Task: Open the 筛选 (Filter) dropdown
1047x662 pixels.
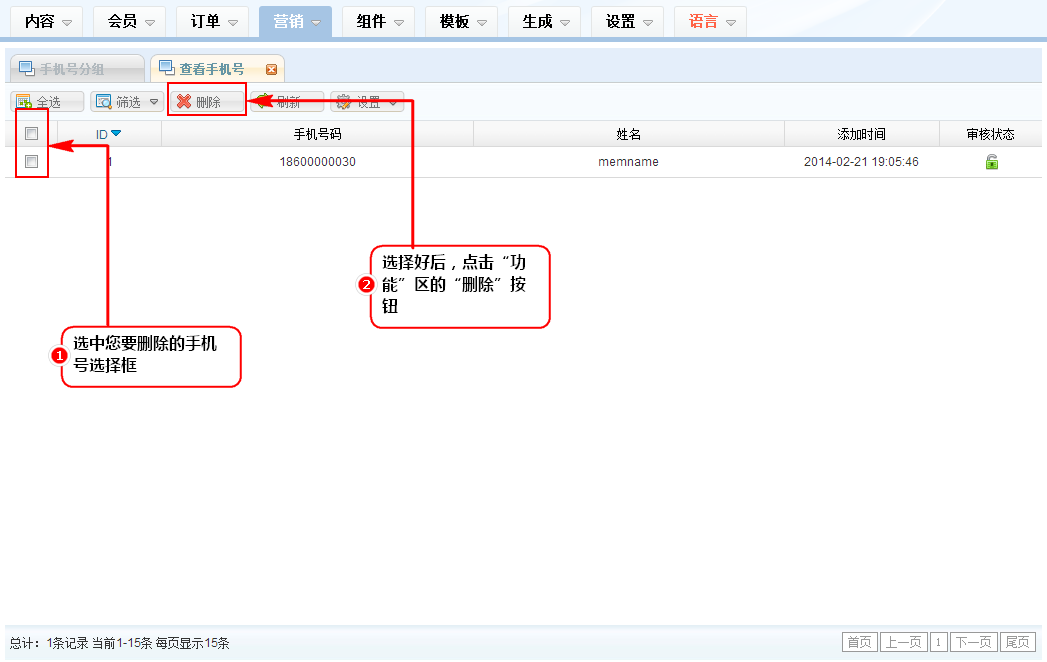Action: pos(127,102)
